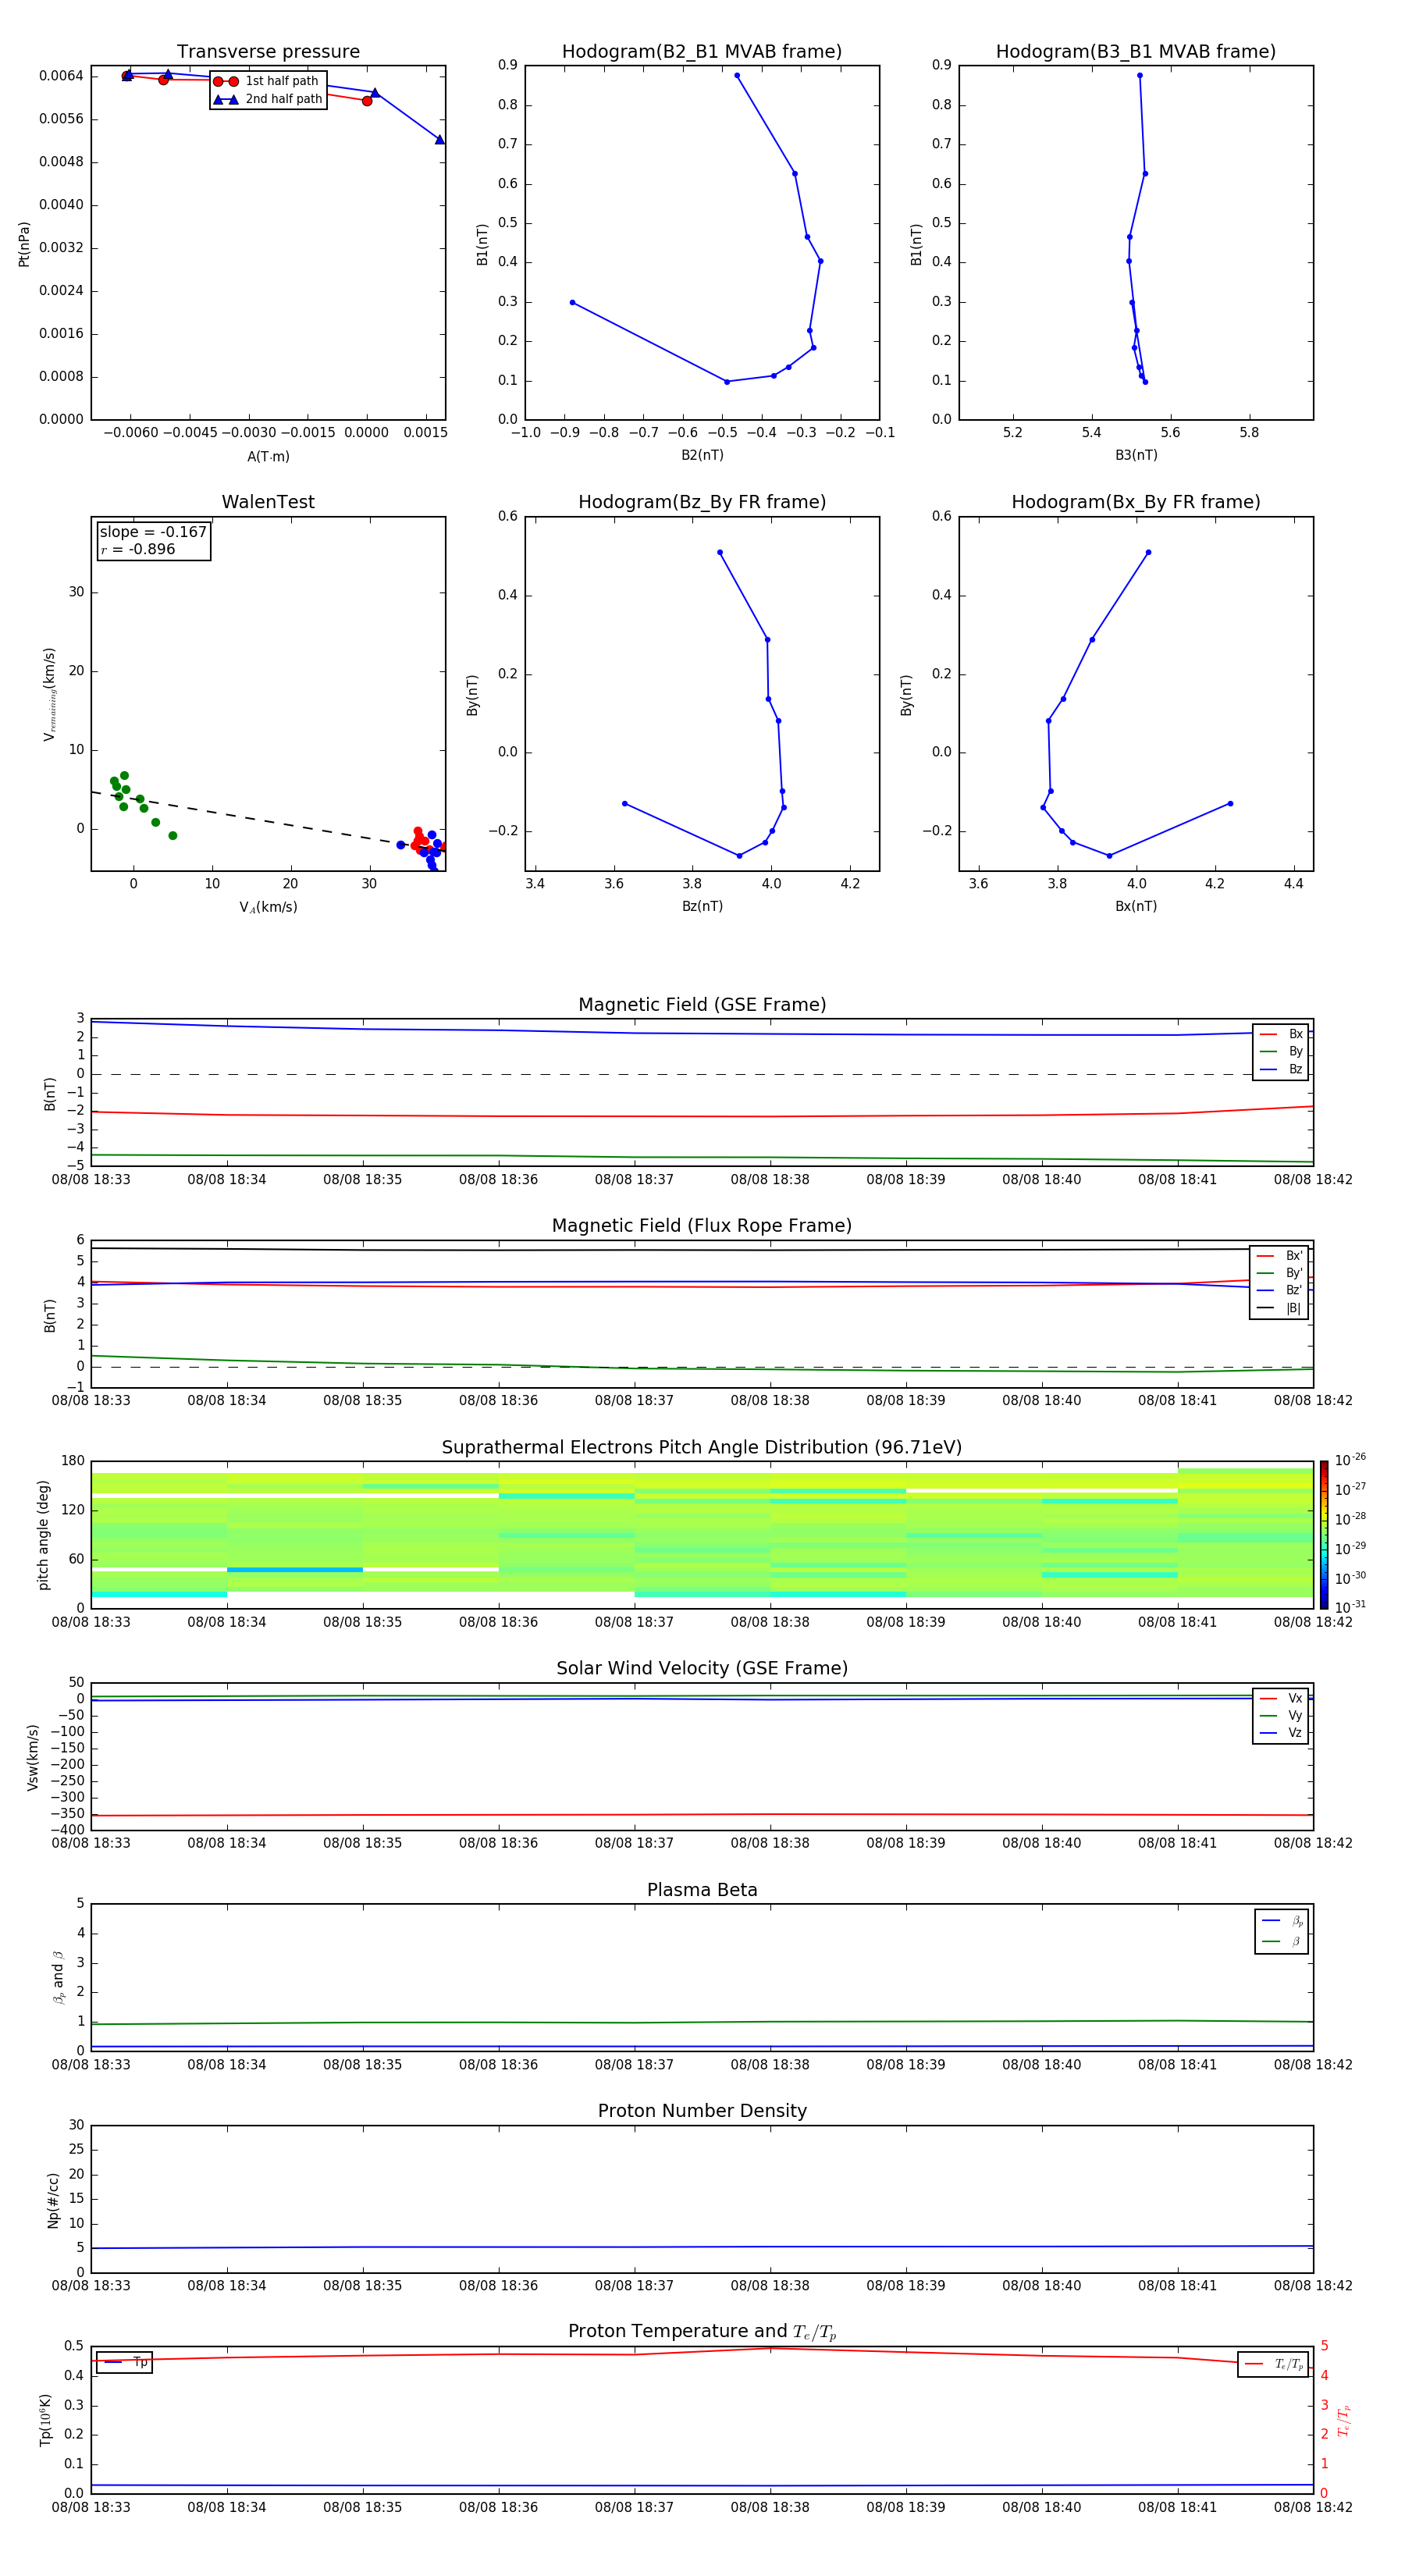Click the Plasma Beta legend box
This screenshot has height=2576, width=1405.
point(1281,1931)
